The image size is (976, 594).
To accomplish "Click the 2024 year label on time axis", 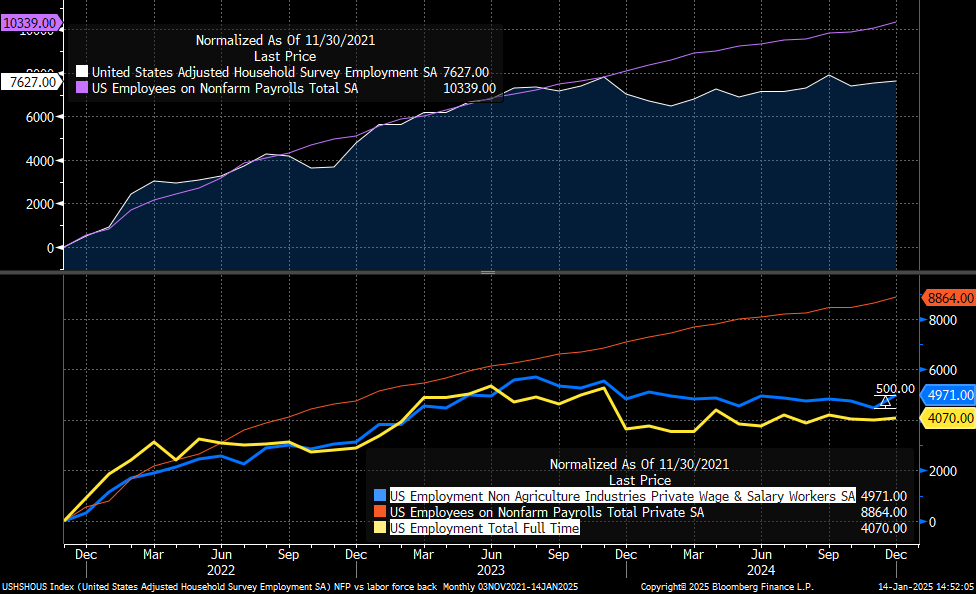I will coord(760,567).
